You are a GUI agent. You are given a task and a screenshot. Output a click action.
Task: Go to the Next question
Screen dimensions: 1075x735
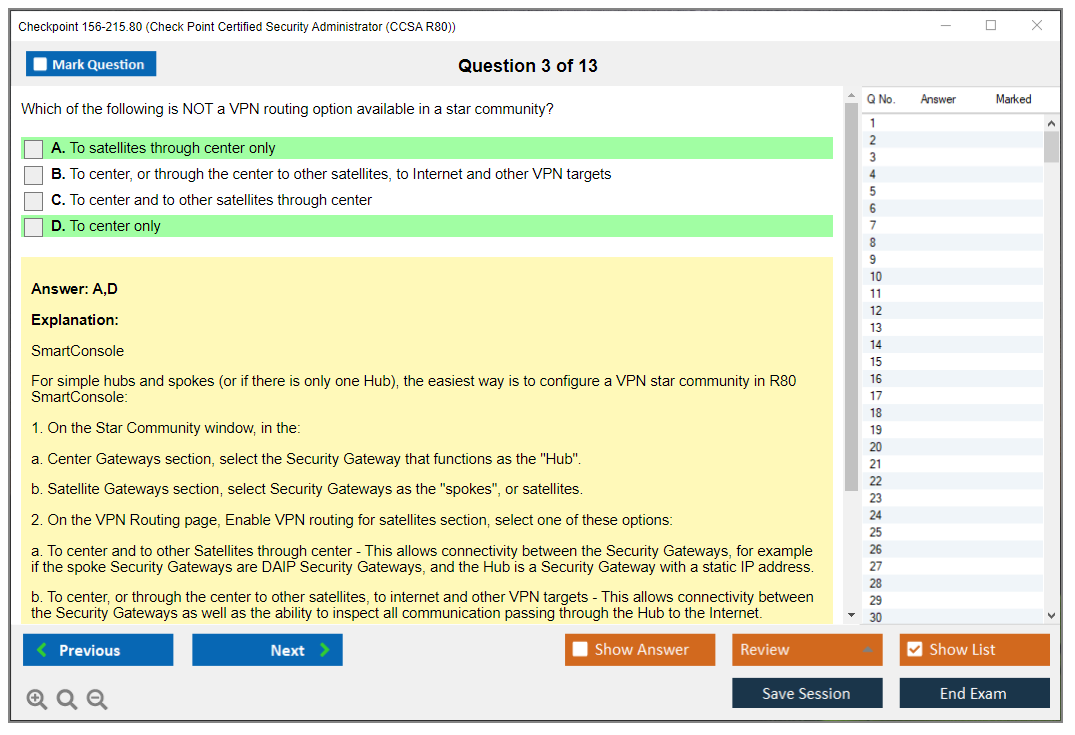(x=267, y=650)
